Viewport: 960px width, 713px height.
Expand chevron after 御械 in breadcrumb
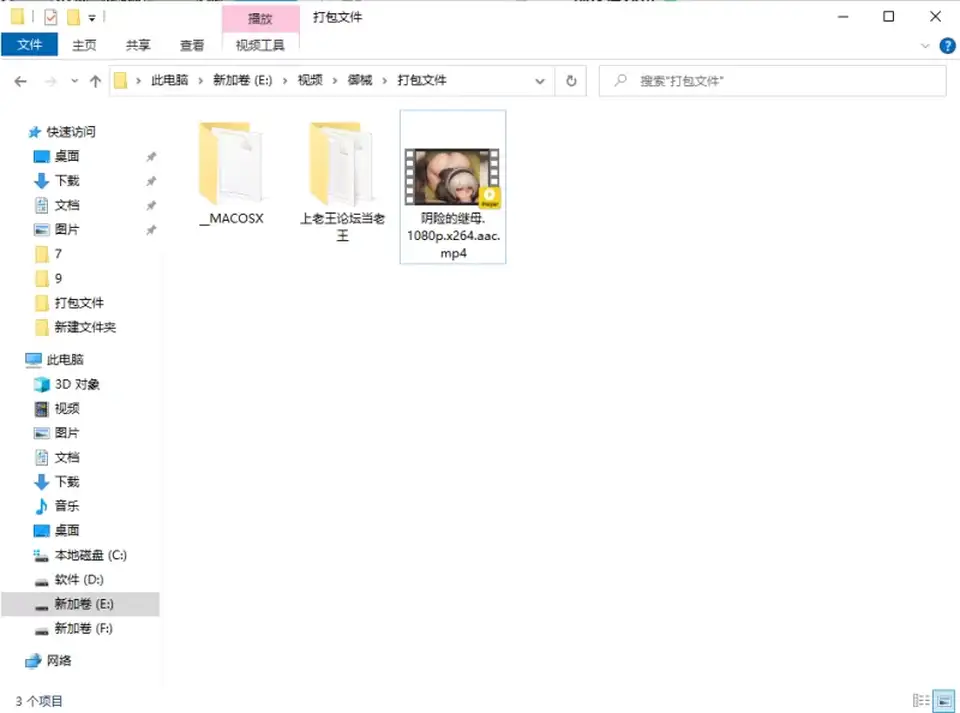[385, 81]
